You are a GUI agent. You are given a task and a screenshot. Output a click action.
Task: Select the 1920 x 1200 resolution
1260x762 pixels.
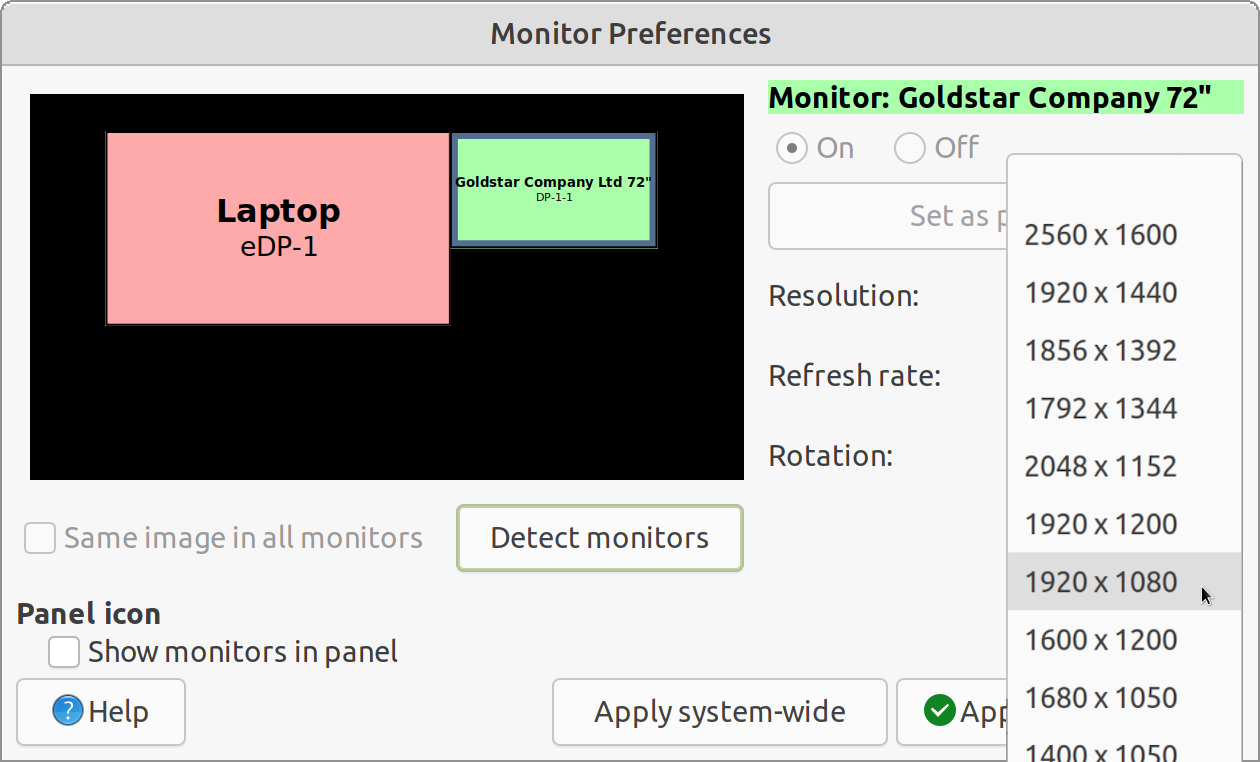pyautogui.click(x=1100, y=524)
